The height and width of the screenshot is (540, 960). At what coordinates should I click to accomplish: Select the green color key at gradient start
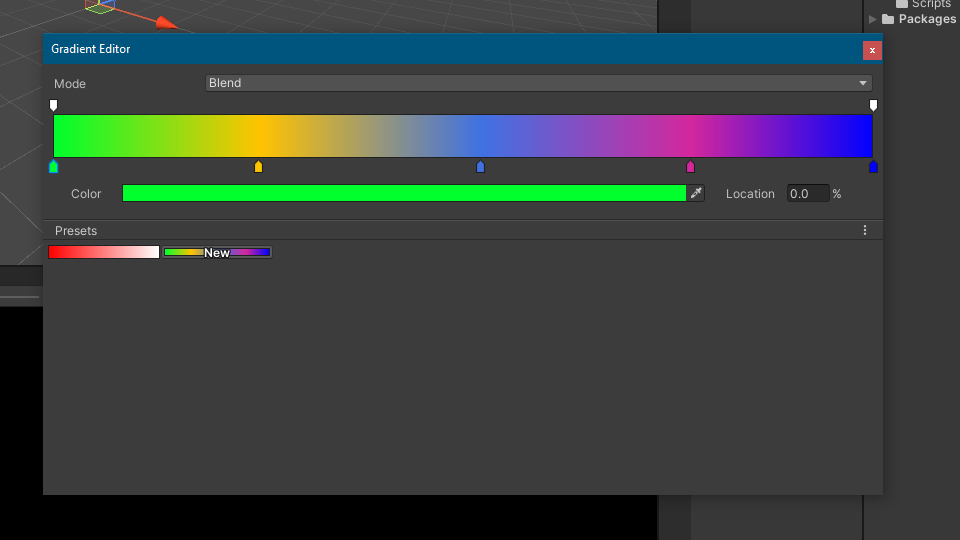pyautogui.click(x=54, y=167)
